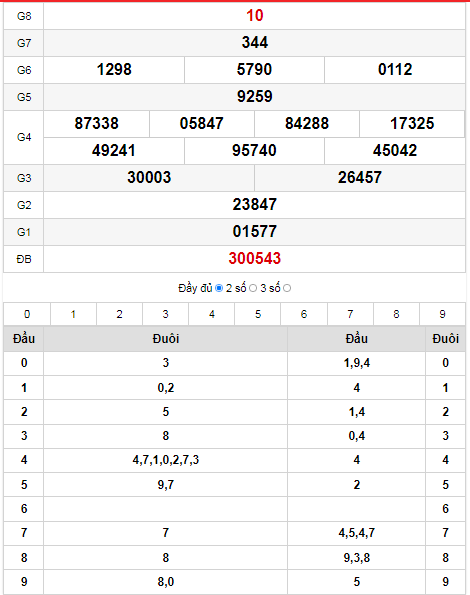Click the G3 row label
This screenshot has height=595, width=470.
(24, 178)
